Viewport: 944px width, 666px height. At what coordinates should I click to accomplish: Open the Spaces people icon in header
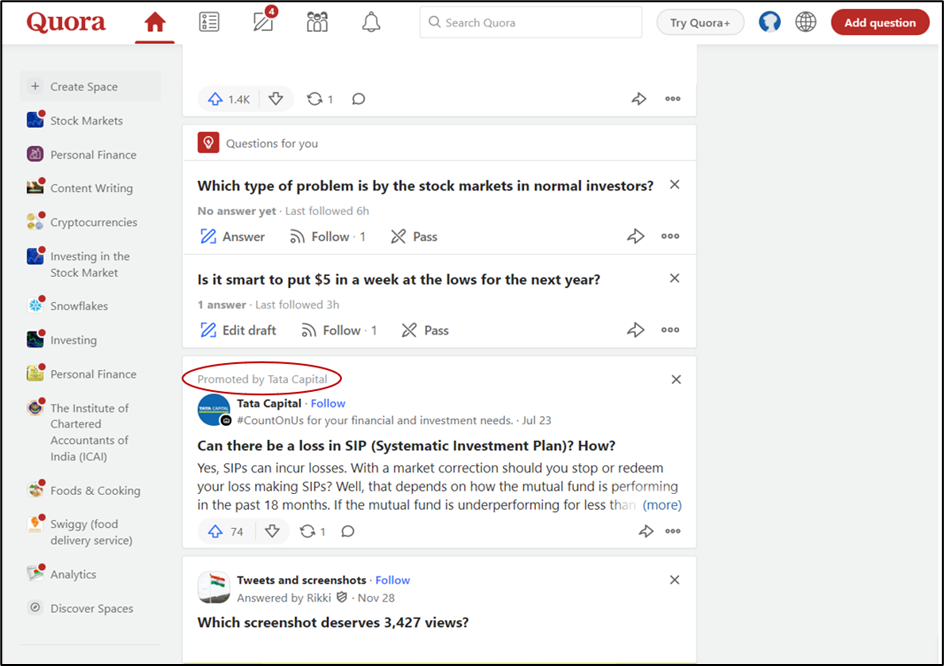tap(317, 22)
